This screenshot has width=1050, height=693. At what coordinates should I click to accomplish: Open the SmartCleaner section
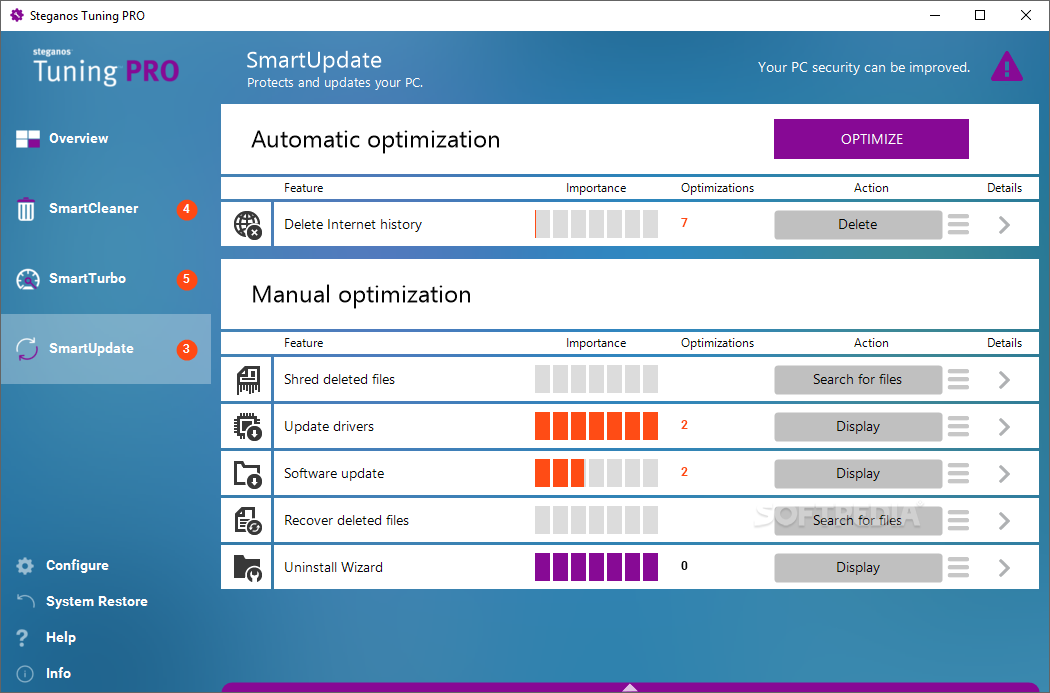[x=106, y=209]
